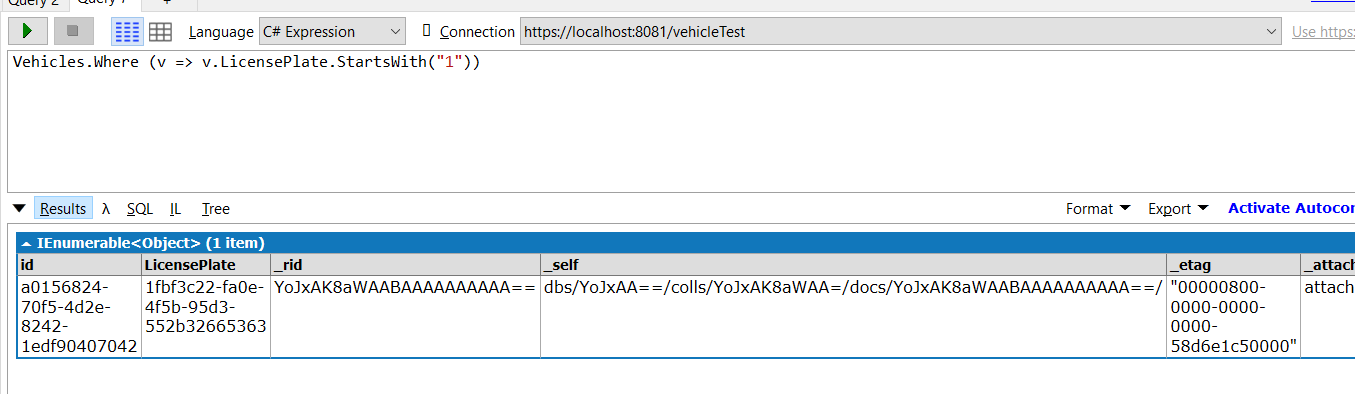Click the Activate Autocompletion link
The height and width of the screenshot is (394, 1355).
coord(1290,208)
